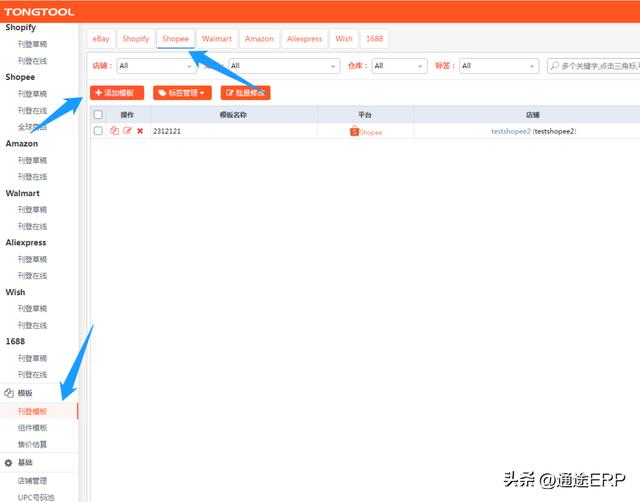640x502 pixels.
Task: Check the box for row 2312121
Action: click(98, 131)
